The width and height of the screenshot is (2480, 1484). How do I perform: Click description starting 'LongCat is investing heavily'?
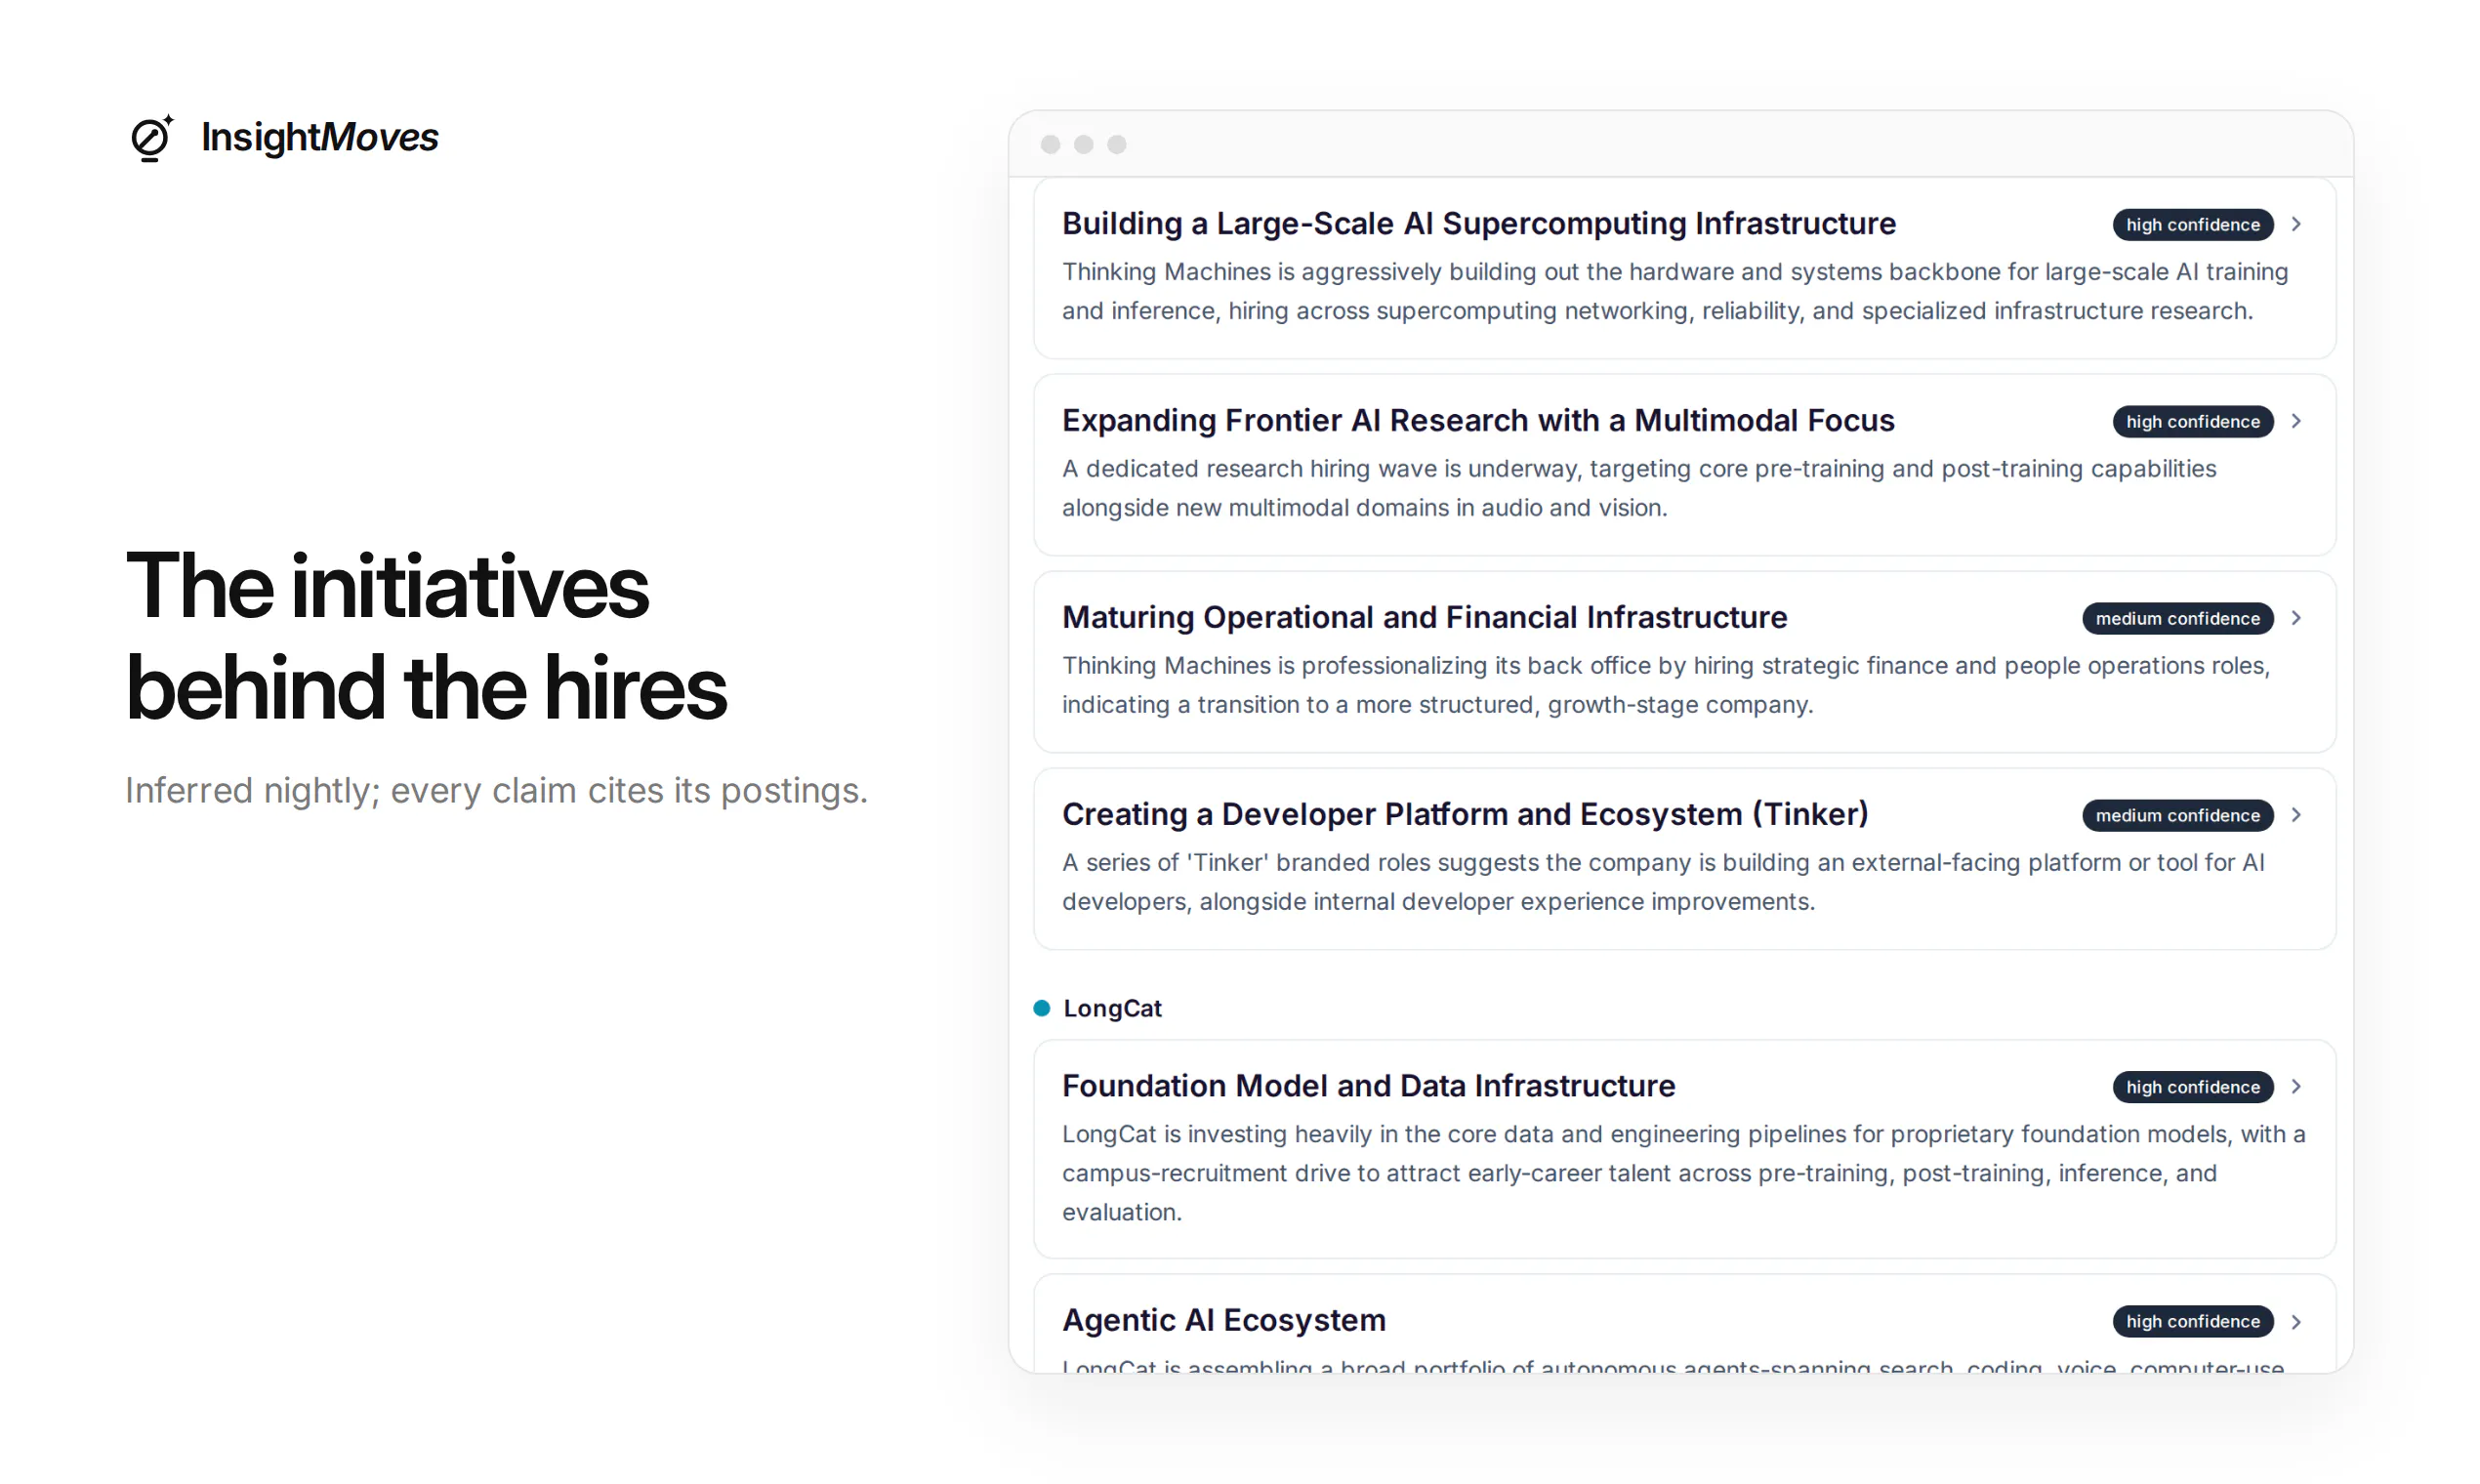(1684, 1173)
